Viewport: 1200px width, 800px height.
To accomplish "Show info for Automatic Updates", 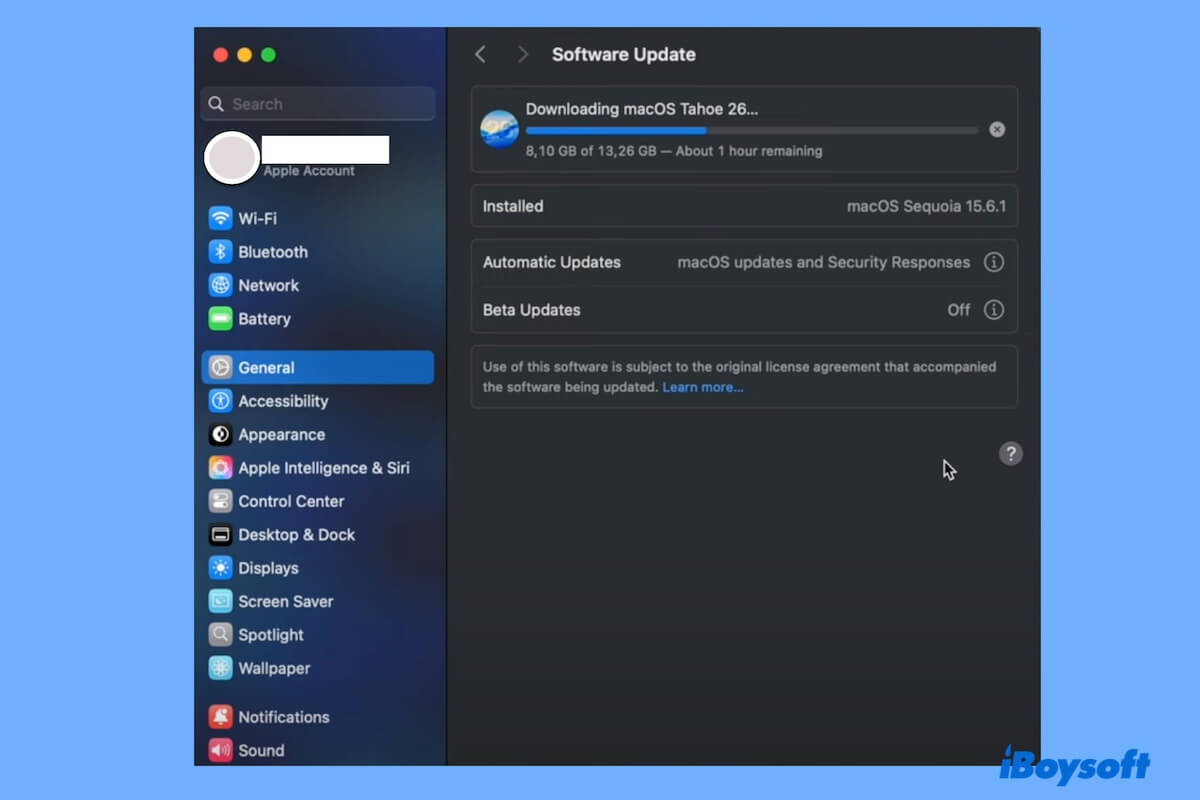I will click(x=993, y=262).
